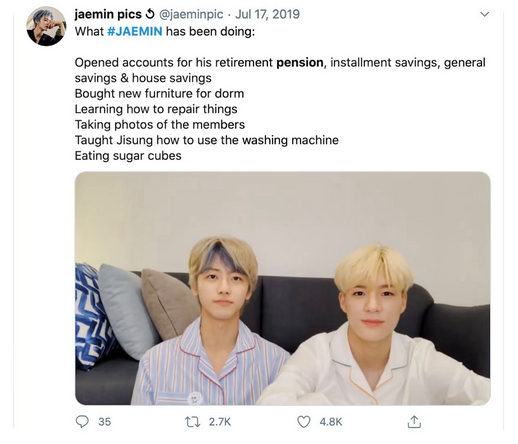Open the tweet options chevron menu
The image size is (518, 444).
484,14
